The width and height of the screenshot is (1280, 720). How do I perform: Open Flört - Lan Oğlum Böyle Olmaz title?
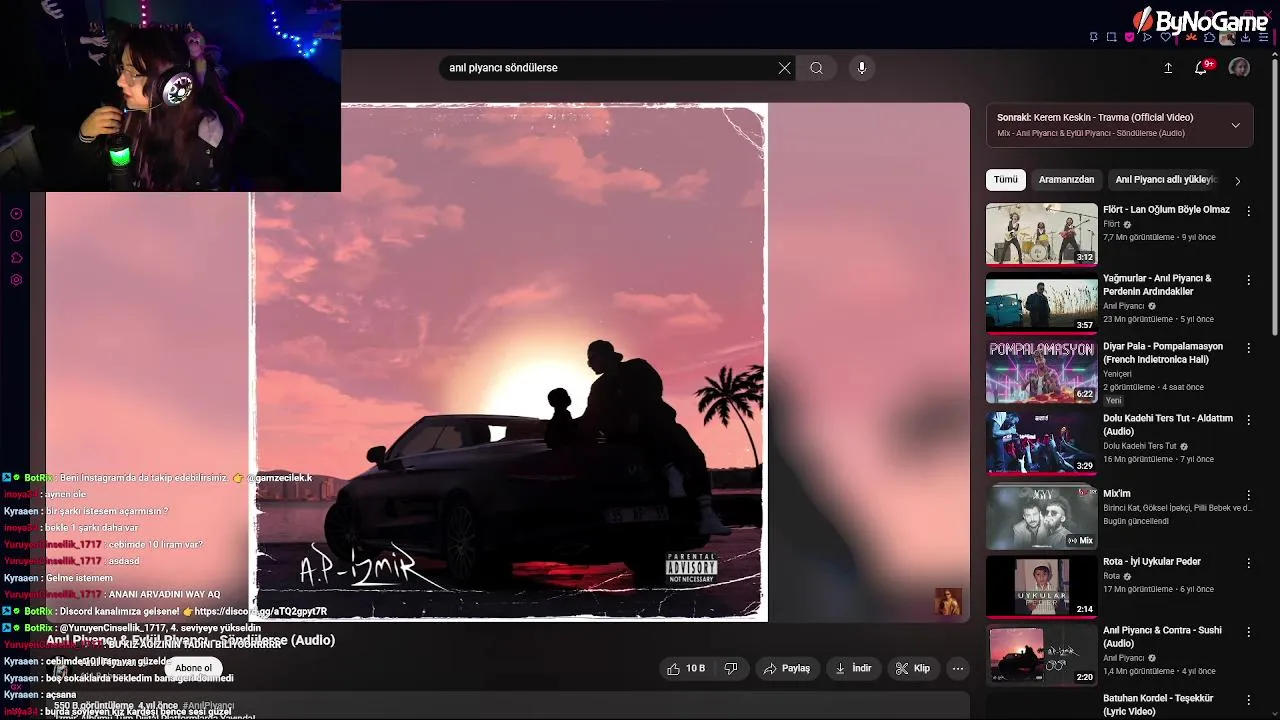pyautogui.click(x=1166, y=210)
